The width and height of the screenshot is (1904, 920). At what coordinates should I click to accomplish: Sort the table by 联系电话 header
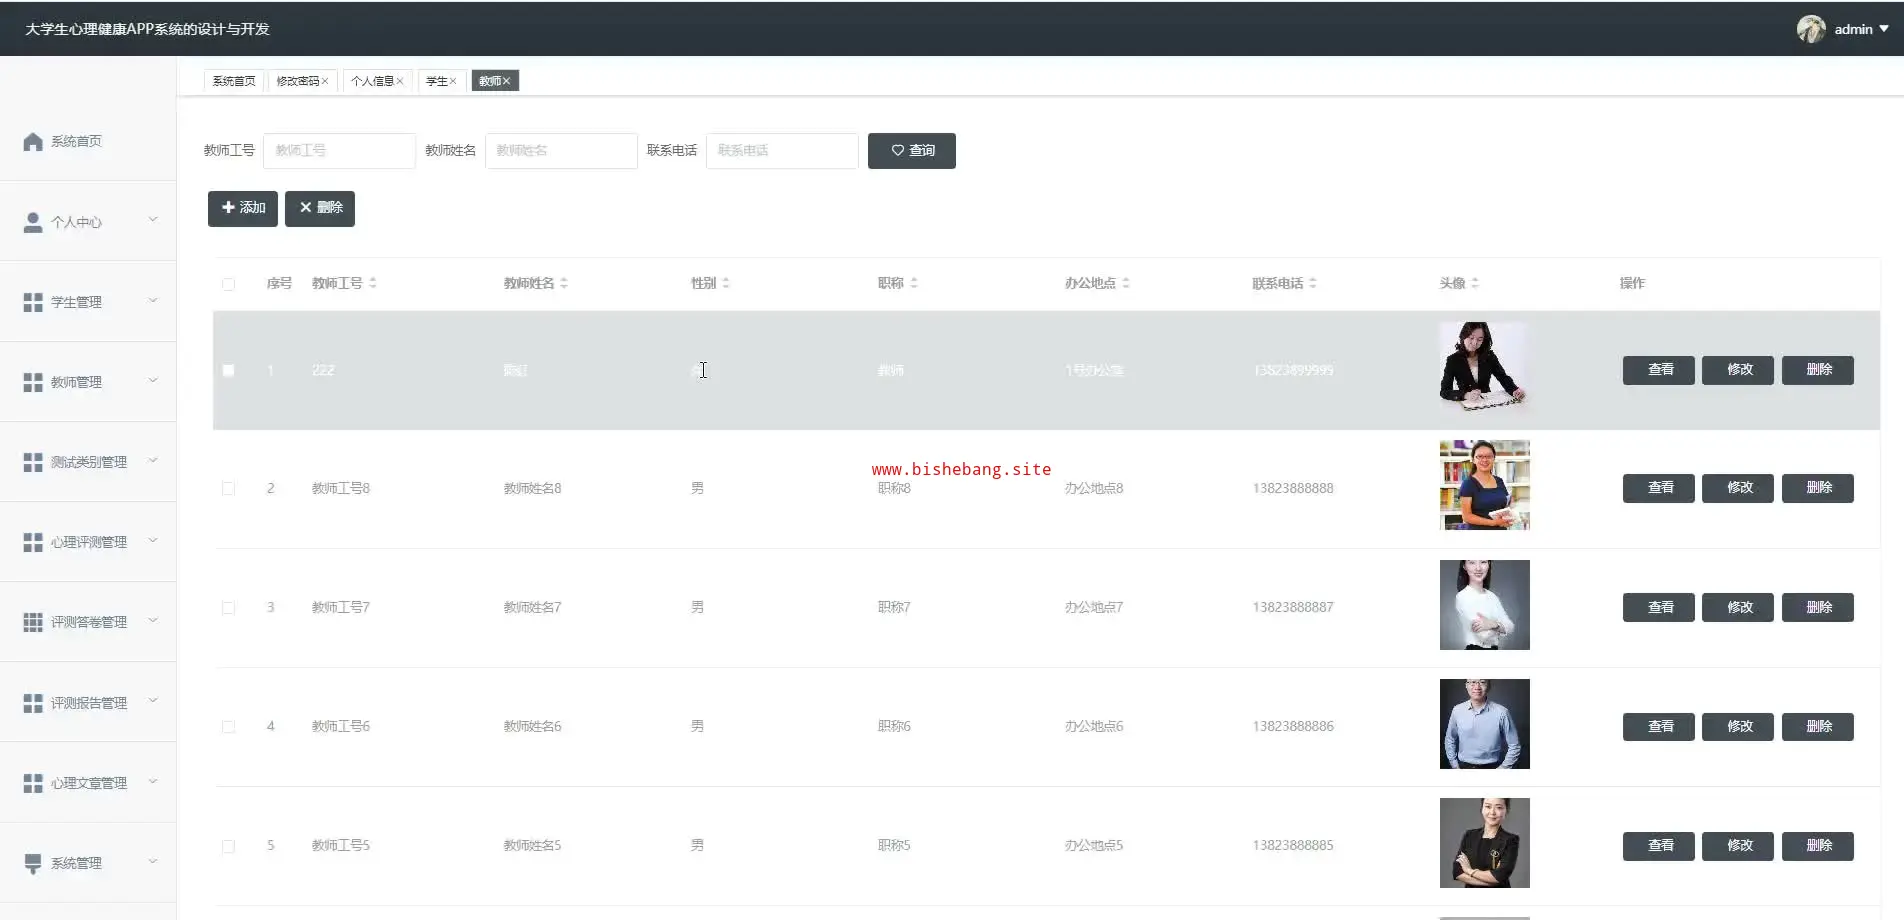click(1313, 283)
